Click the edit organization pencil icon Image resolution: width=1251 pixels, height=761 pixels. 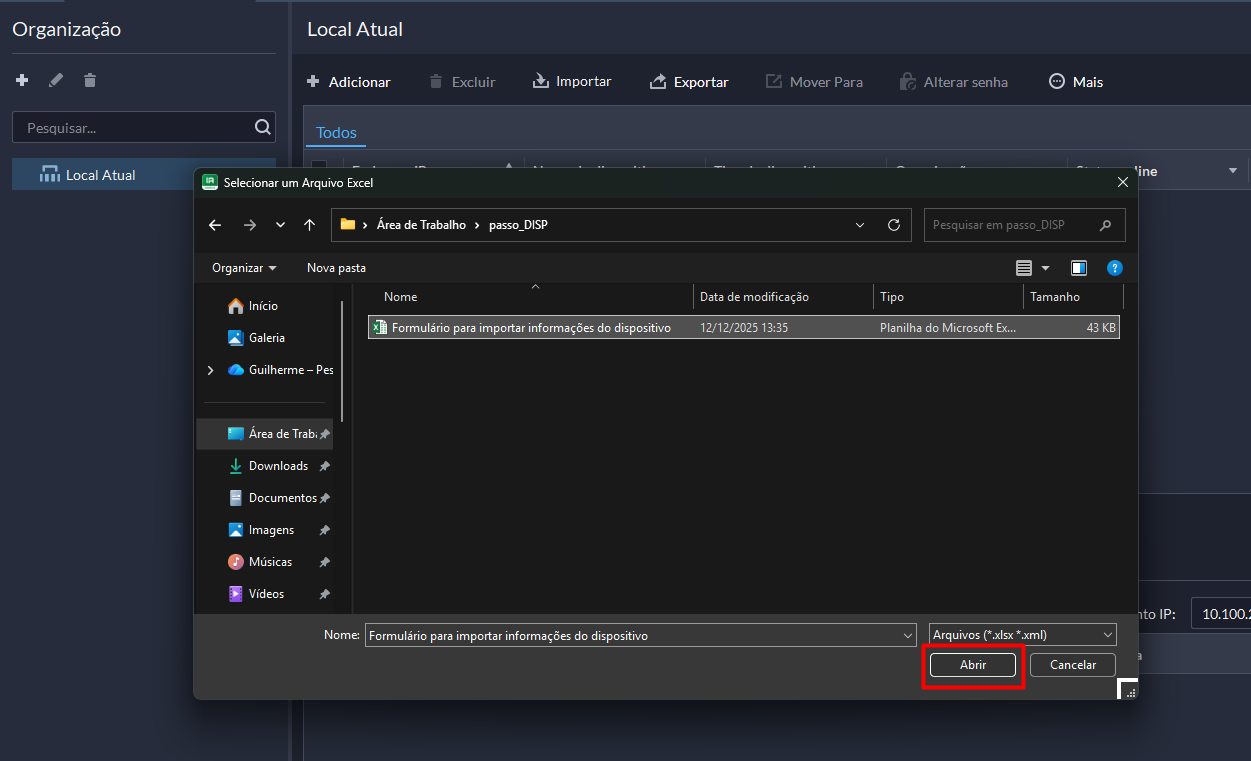click(x=56, y=80)
